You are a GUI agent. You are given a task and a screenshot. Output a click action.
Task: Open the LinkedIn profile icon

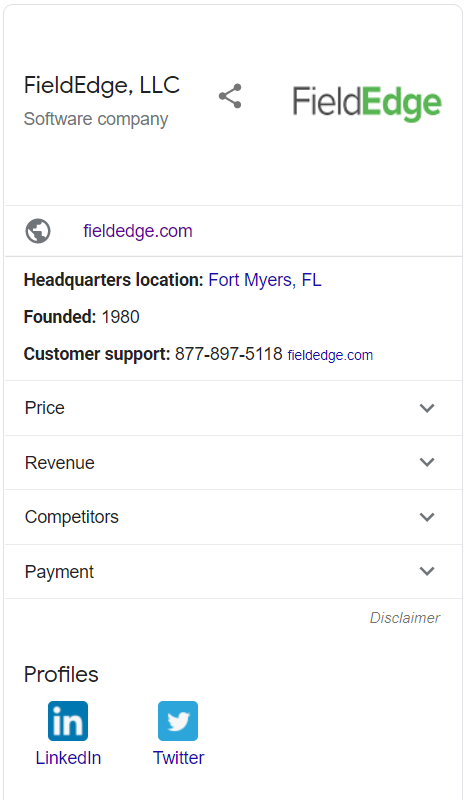(68, 721)
